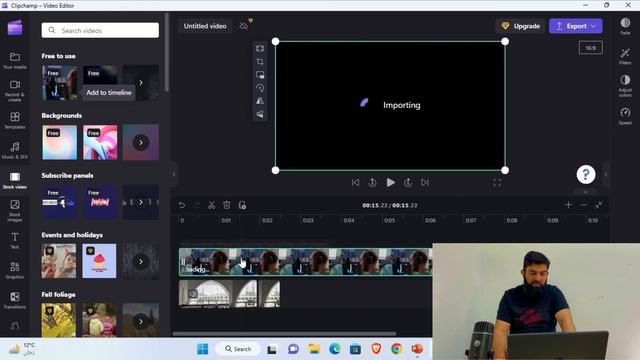Screen dimensions: 640x360
Task: Focus the Search videos field
Action: [100, 30]
